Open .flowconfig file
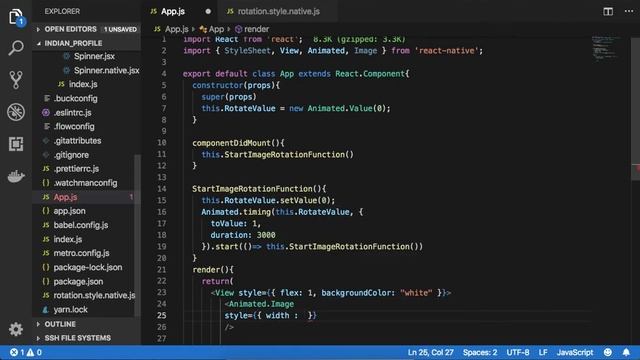Viewport: 640px width, 360px height. tap(74, 127)
